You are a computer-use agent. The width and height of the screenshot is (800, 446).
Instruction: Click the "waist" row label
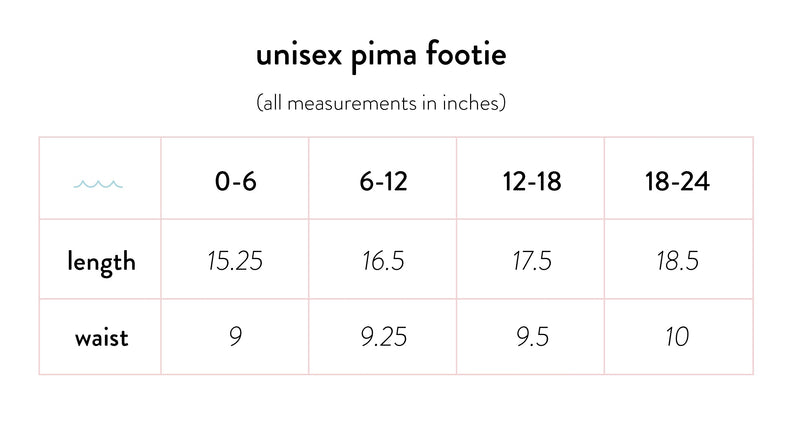pos(101,337)
